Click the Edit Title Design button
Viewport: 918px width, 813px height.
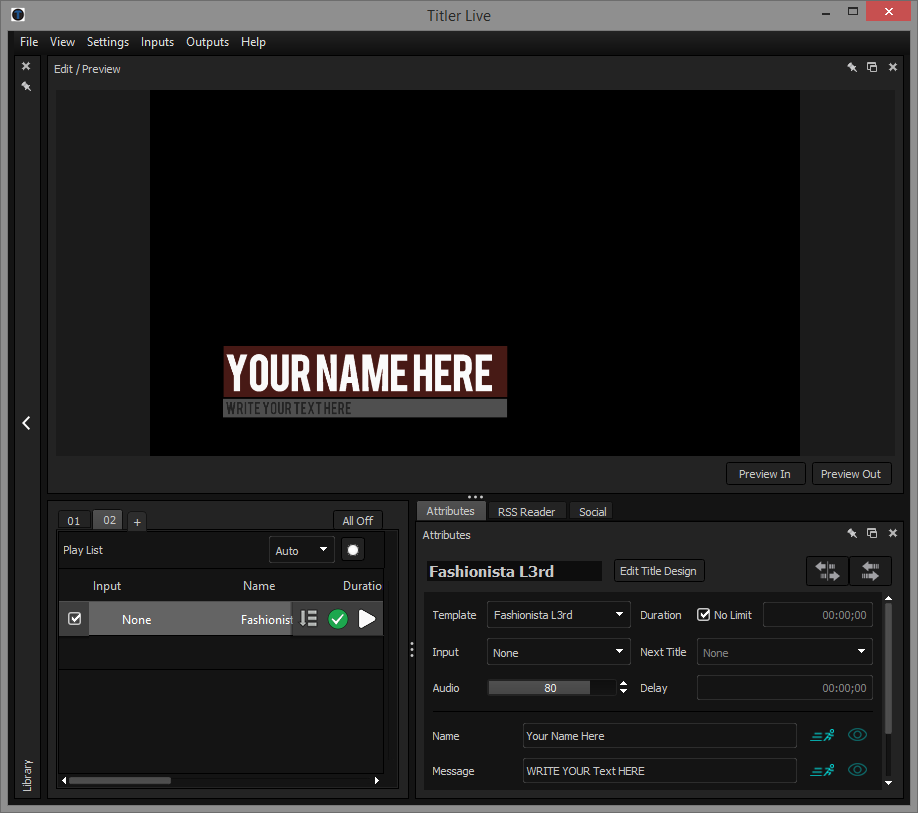(658, 571)
